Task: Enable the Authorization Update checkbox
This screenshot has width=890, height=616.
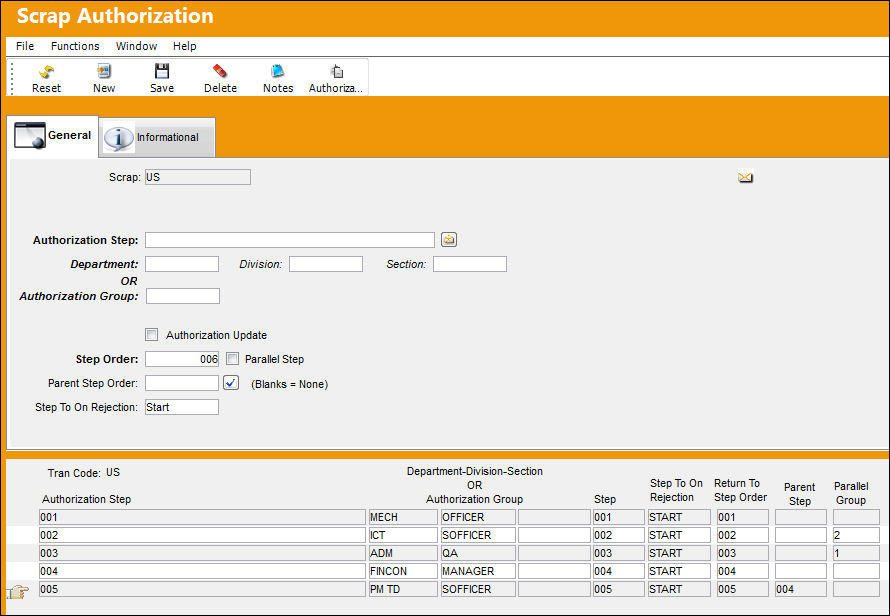Action: [x=152, y=335]
